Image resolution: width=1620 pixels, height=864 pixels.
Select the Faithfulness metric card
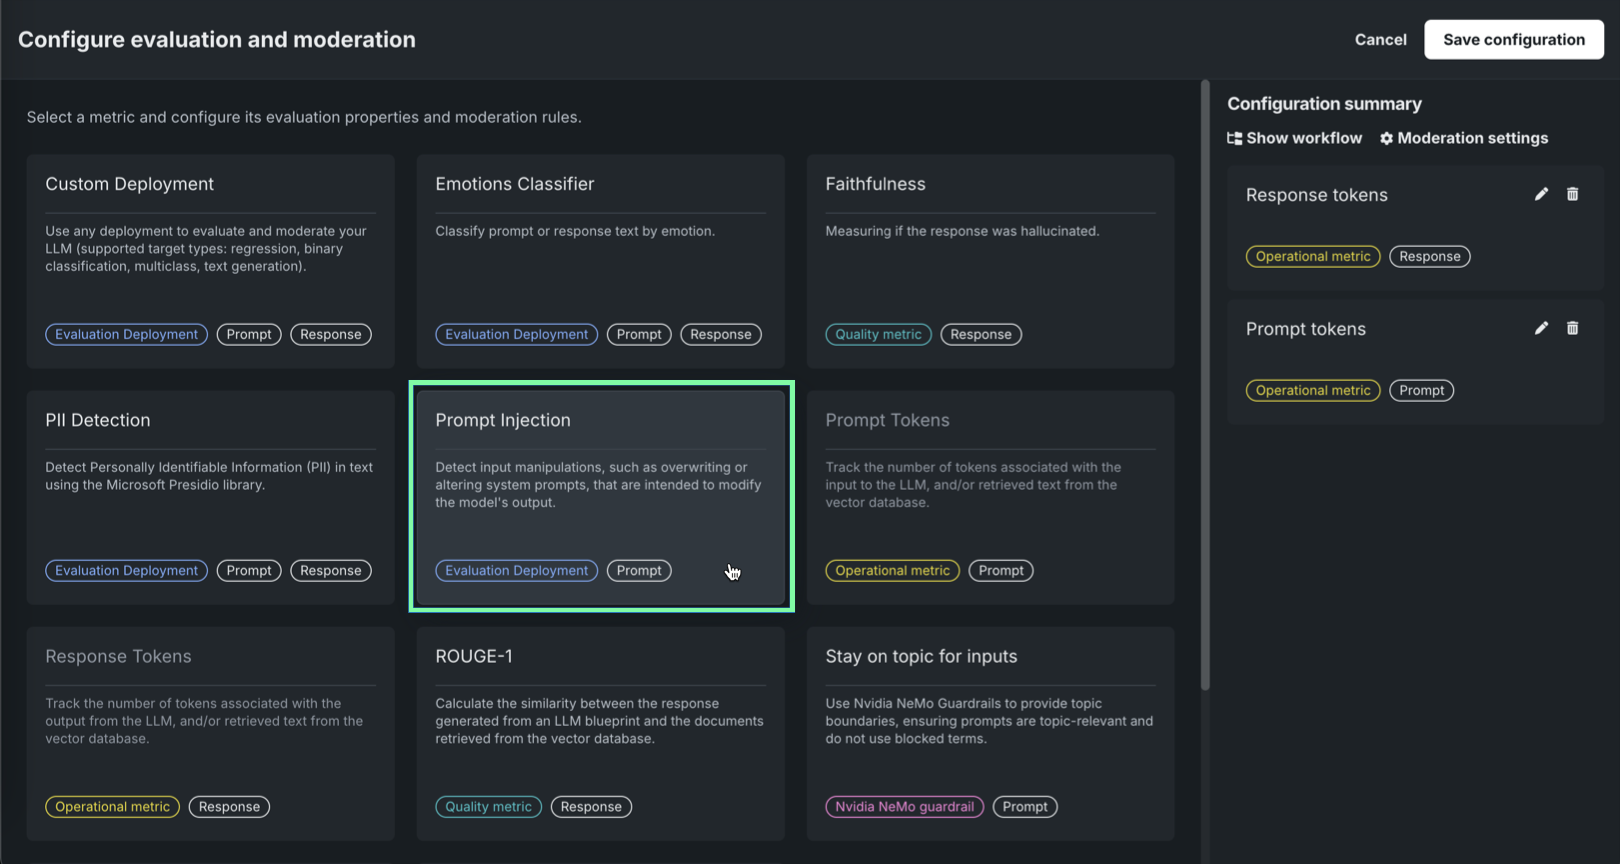[990, 260]
